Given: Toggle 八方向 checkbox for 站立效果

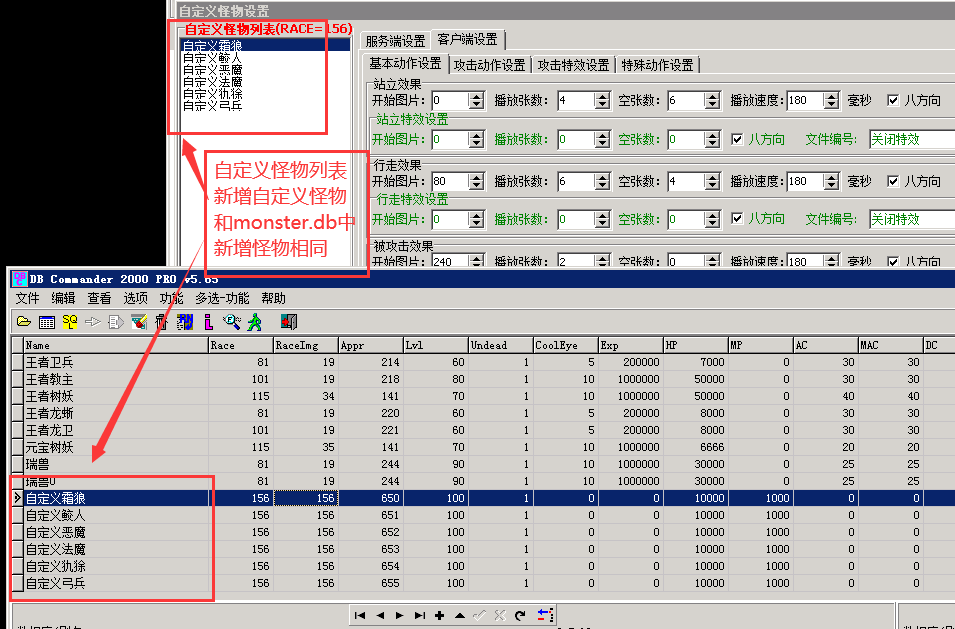Looking at the screenshot, I should pyautogui.click(x=893, y=100).
